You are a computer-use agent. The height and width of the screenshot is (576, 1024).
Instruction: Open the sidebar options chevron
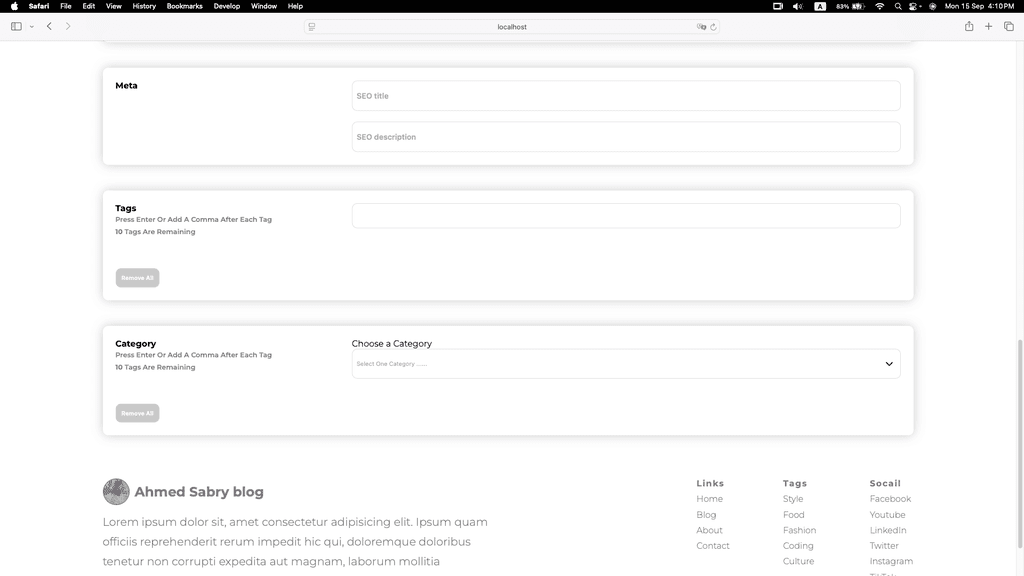[x=31, y=27]
